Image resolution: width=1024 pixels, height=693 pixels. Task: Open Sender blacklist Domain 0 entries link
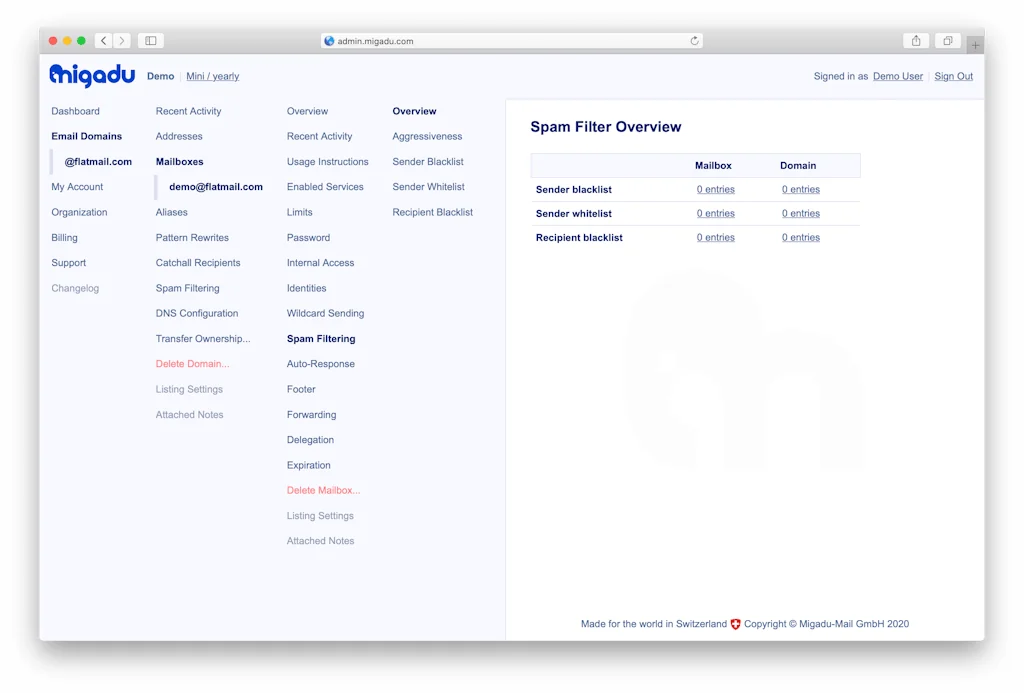click(x=801, y=189)
